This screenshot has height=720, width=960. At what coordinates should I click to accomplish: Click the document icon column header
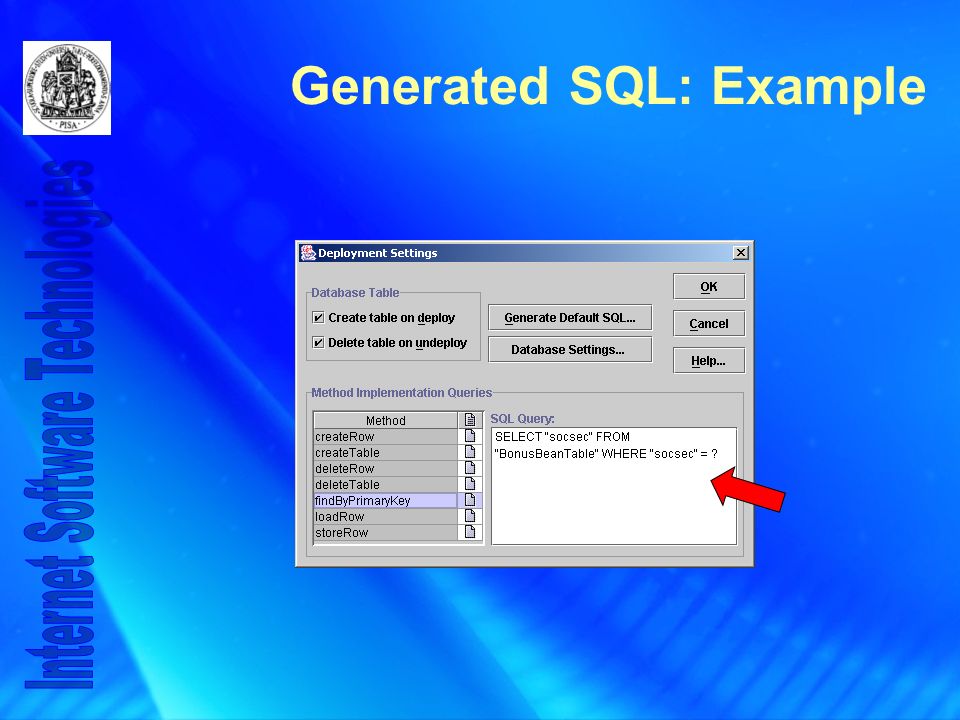click(470, 420)
